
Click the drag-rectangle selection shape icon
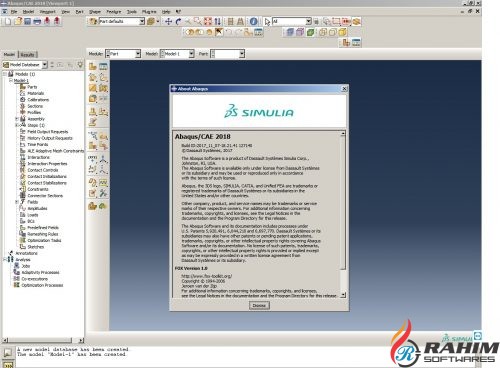(x=336, y=22)
